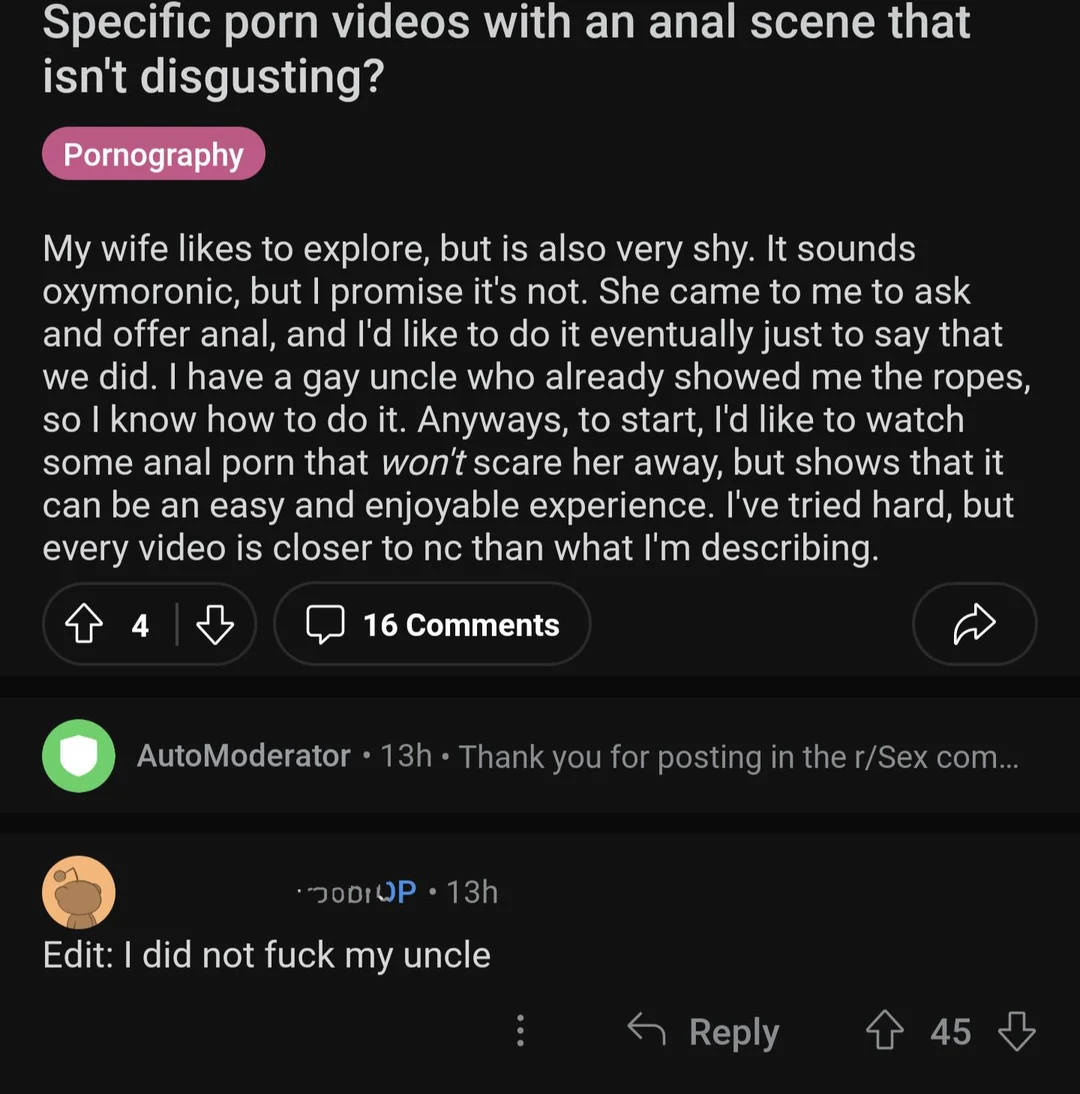Upvote the comment with 45 votes

pyautogui.click(x=886, y=1031)
